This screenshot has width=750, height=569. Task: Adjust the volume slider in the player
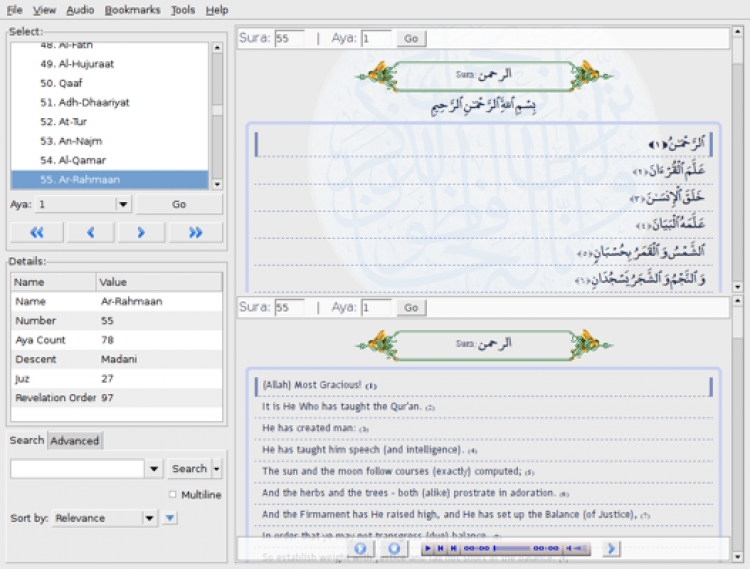click(x=581, y=548)
